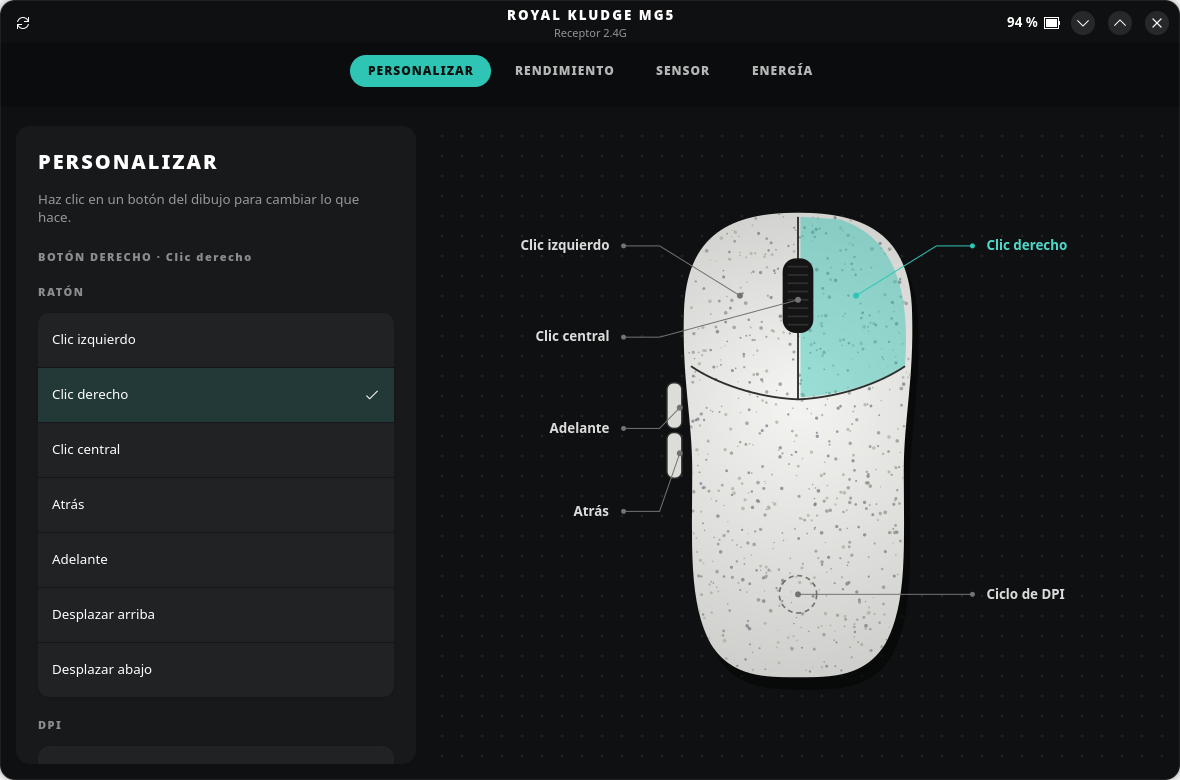Click the battery level icon

click(x=1052, y=23)
